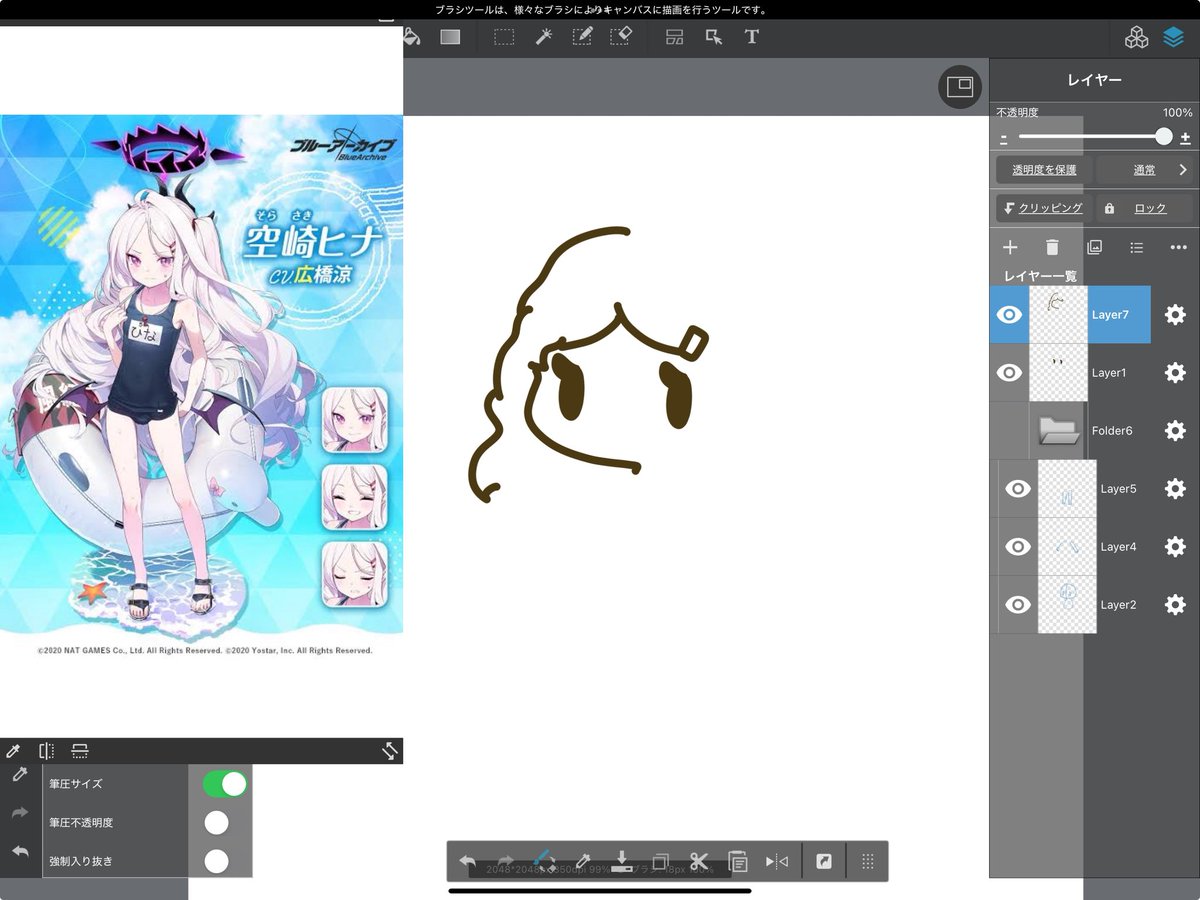
Task: Toggle the blue layers panel icon
Action: 1173,38
